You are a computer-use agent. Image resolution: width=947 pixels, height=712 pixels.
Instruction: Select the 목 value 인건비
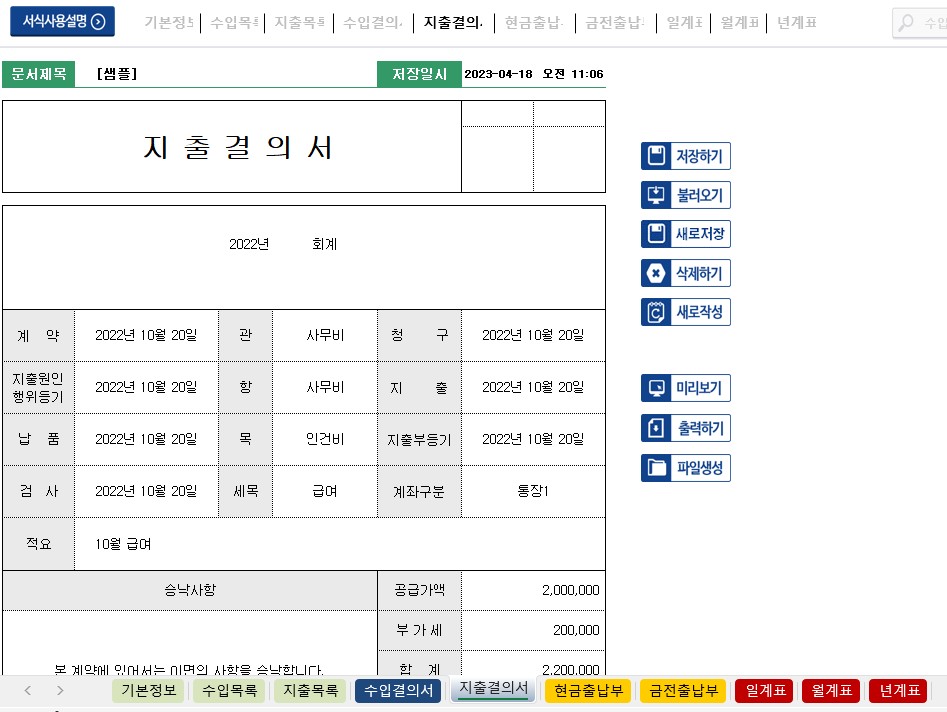(x=325, y=439)
